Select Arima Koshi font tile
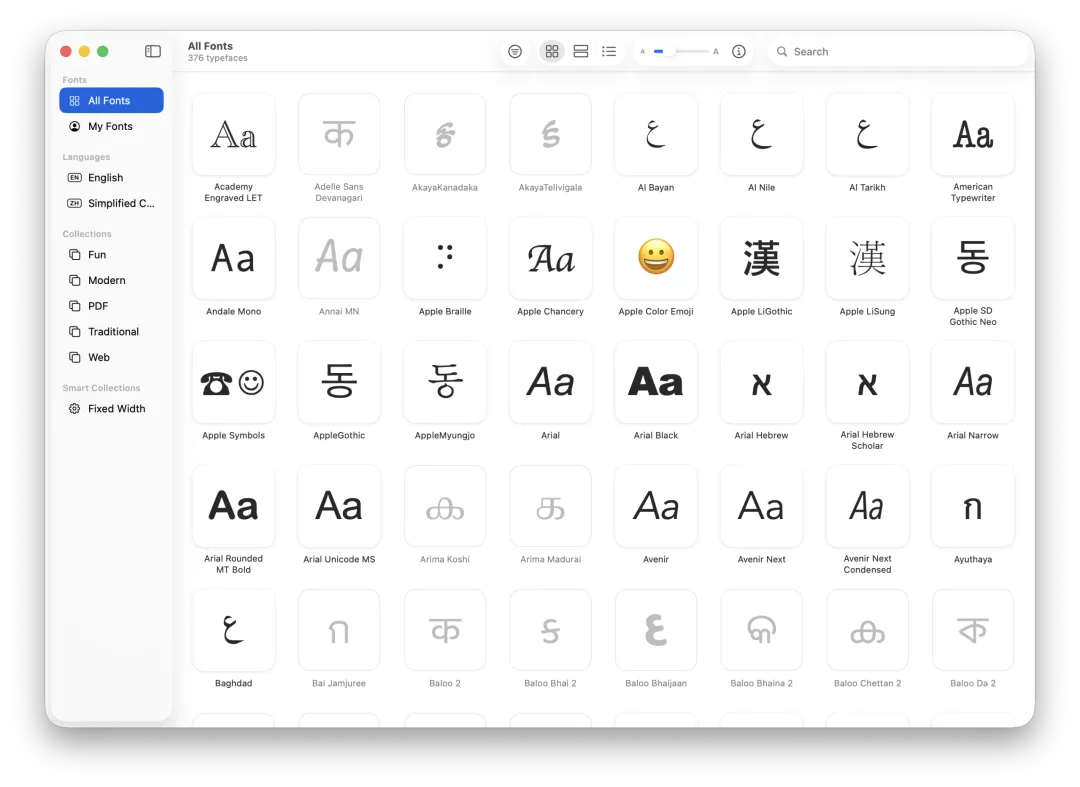 [x=445, y=507]
